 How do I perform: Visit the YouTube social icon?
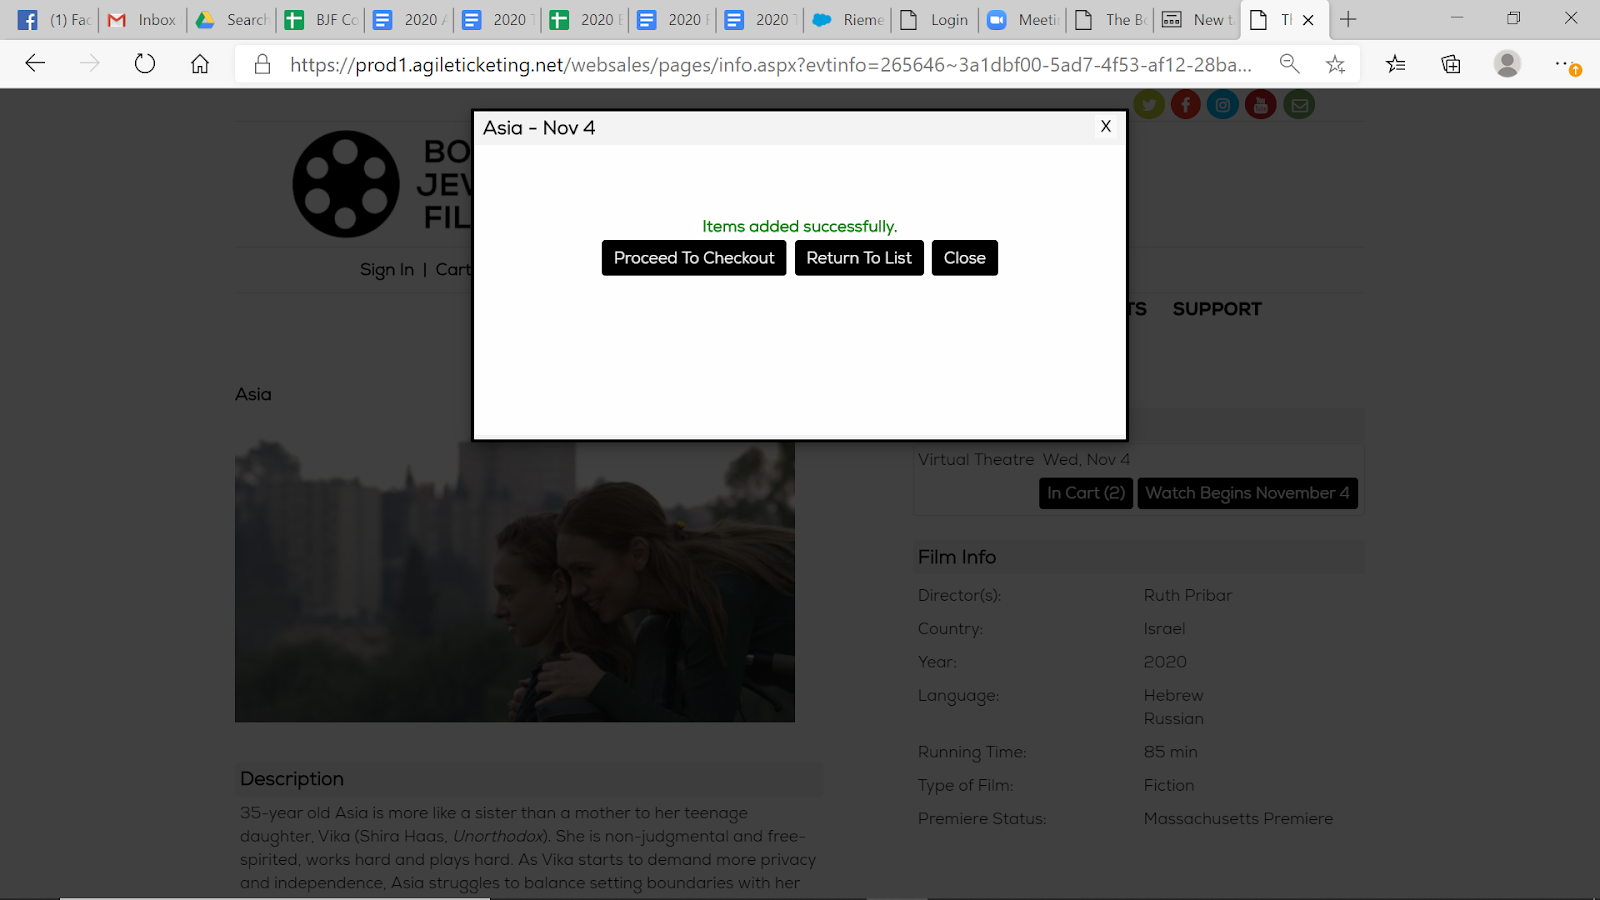(1261, 104)
